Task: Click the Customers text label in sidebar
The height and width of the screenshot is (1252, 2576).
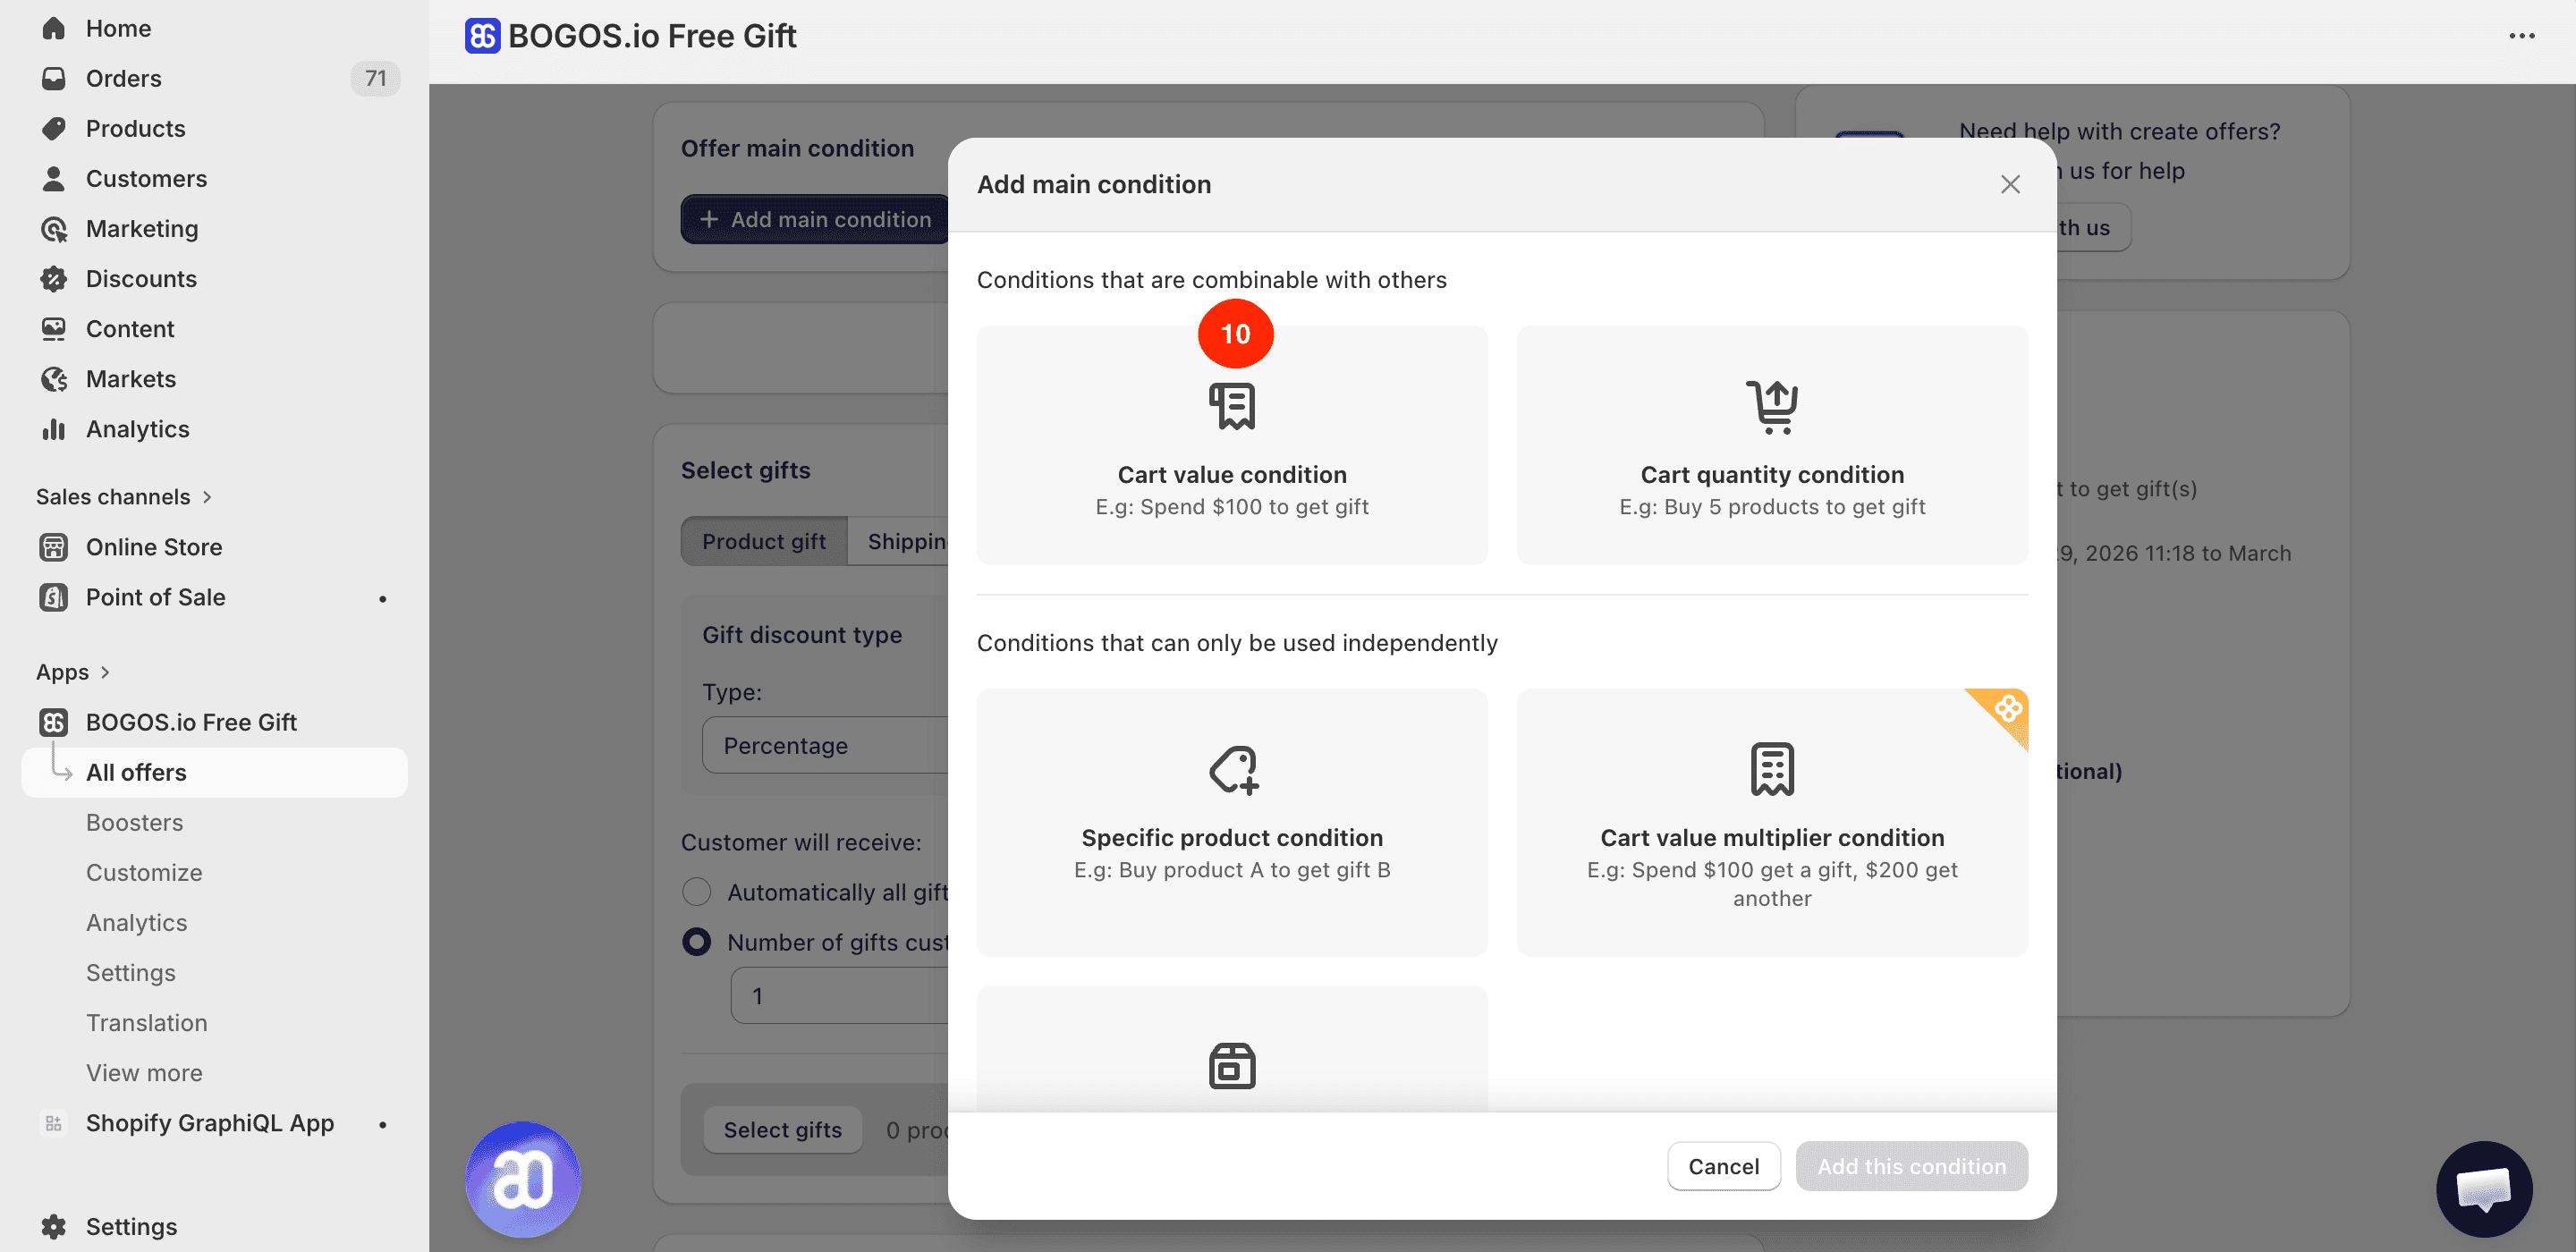Action: click(146, 178)
